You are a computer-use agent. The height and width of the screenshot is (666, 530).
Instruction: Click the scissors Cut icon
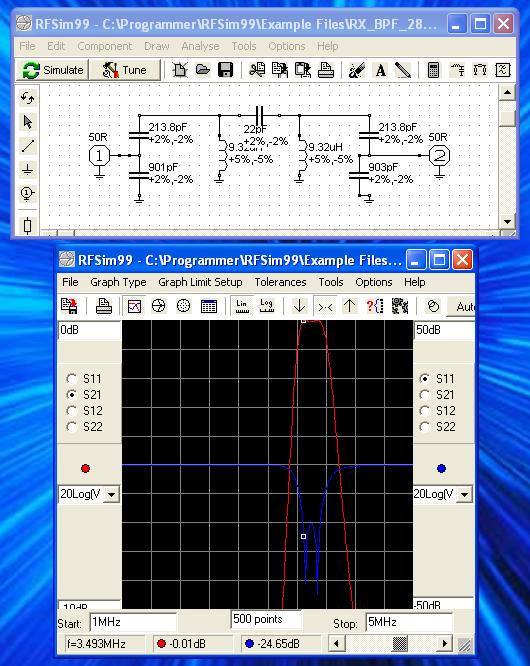pyautogui.click(x=257, y=70)
